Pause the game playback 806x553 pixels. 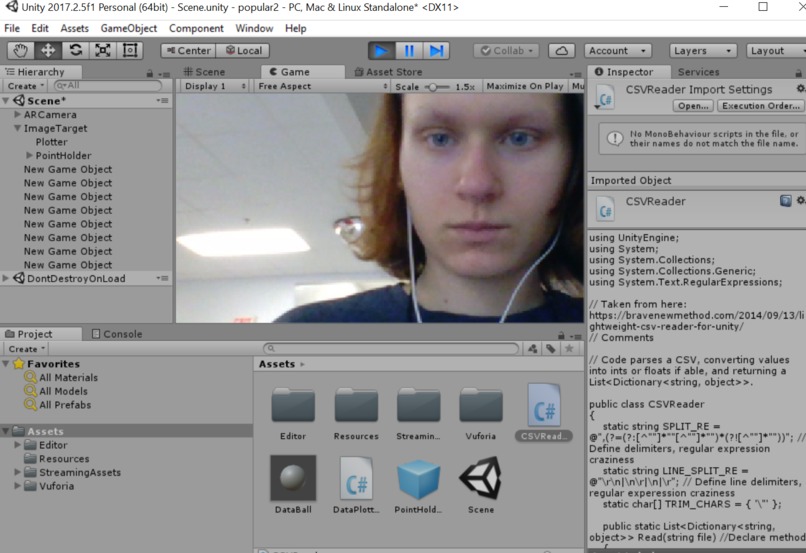409,50
